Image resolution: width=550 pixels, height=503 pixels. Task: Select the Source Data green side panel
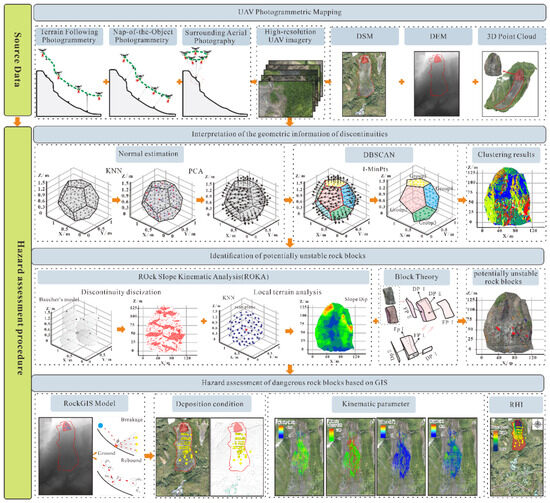click(x=18, y=60)
